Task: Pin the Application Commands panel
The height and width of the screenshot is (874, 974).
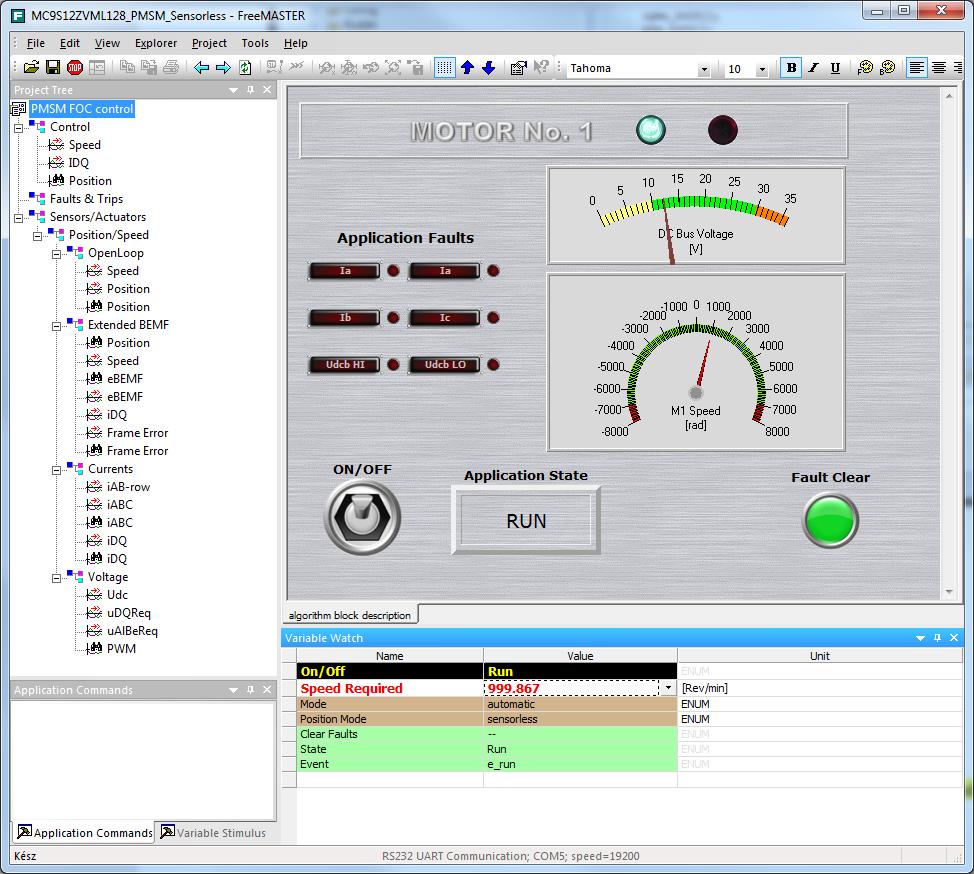Action: tap(250, 690)
